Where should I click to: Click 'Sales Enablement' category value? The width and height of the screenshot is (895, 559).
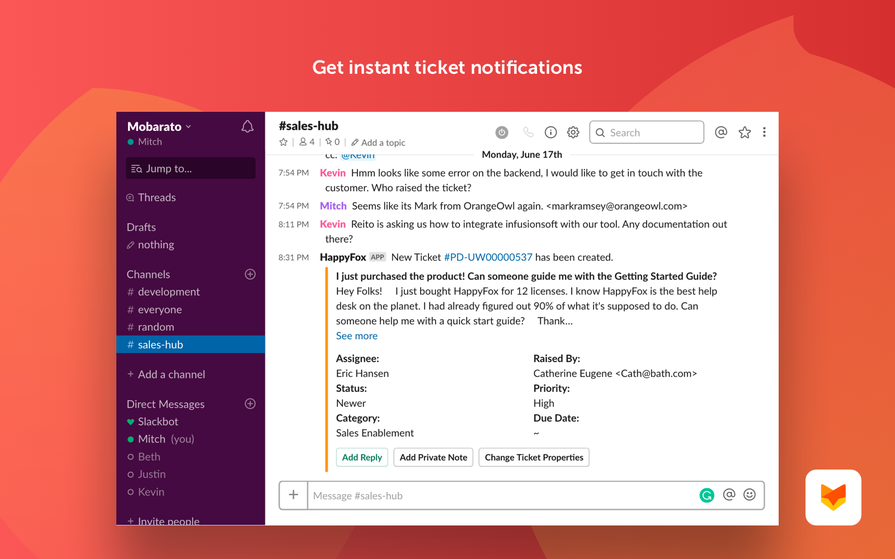tap(375, 433)
